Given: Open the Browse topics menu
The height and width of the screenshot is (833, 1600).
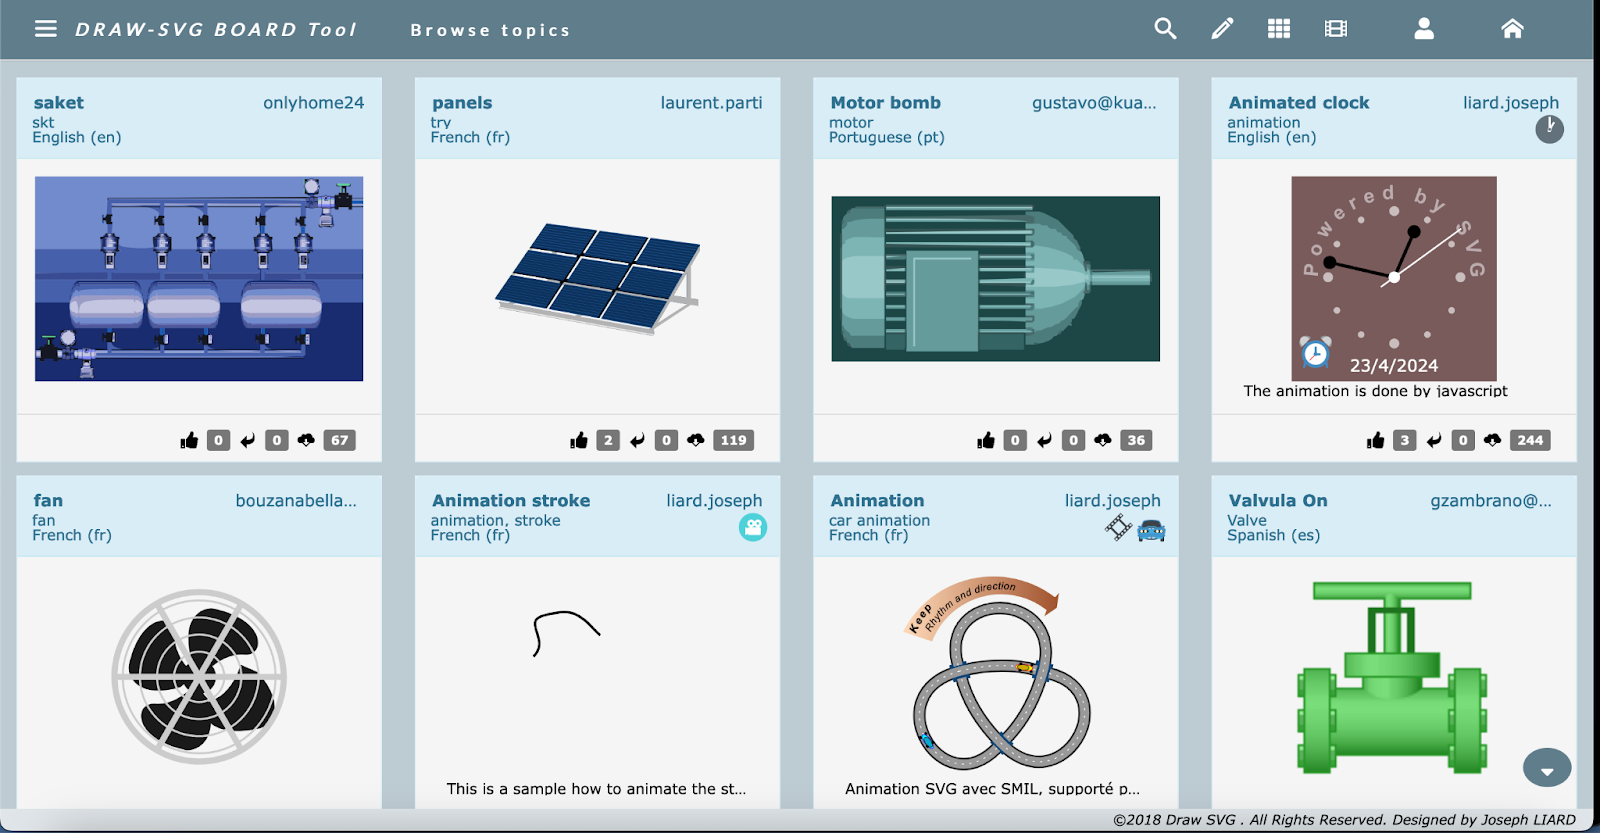Looking at the screenshot, I should click(490, 30).
